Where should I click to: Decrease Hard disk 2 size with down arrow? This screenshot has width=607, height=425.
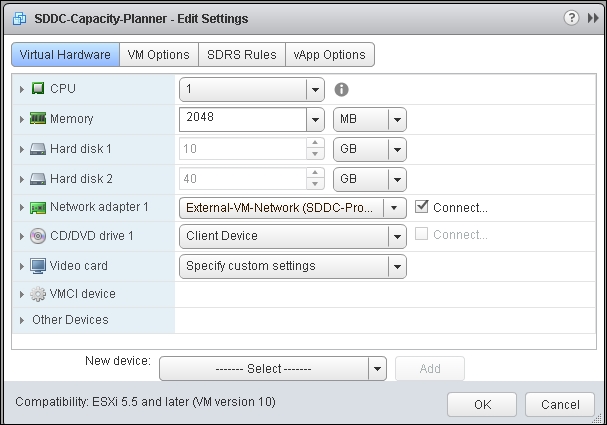pyautogui.click(x=315, y=184)
